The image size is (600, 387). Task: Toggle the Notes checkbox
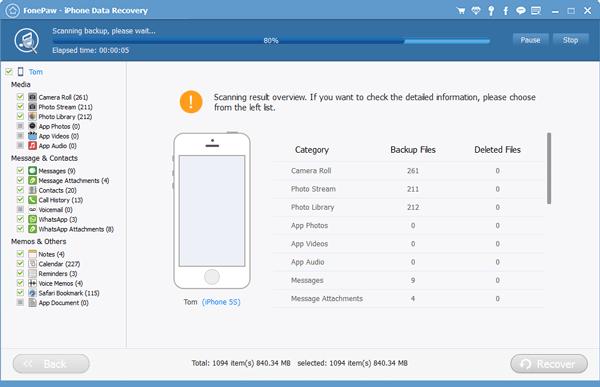click(20, 254)
